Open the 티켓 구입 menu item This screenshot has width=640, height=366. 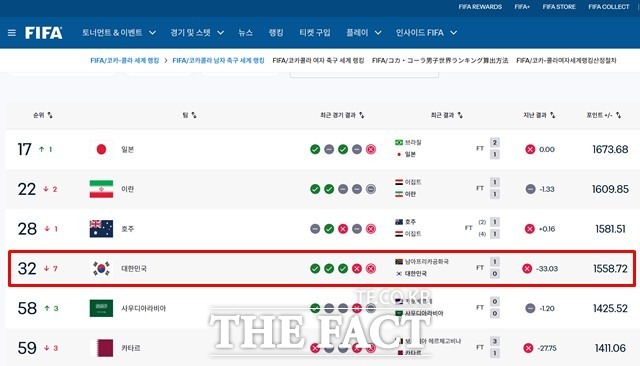pos(315,33)
